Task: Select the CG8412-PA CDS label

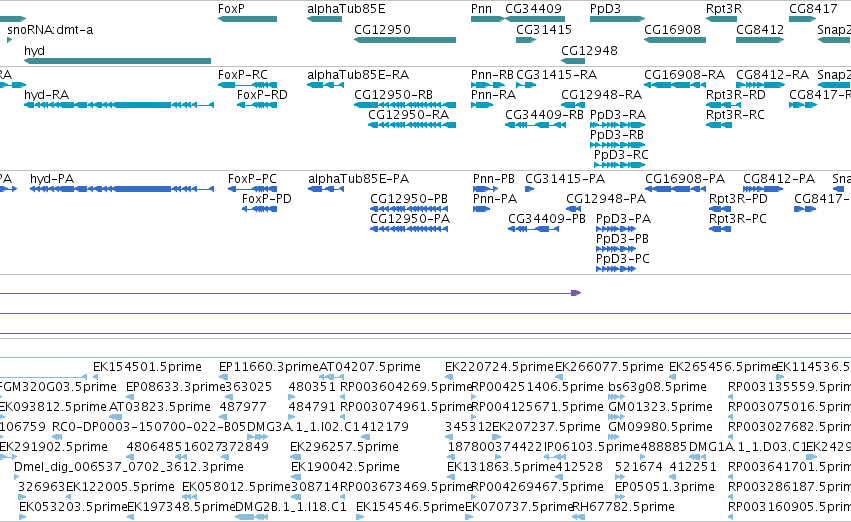Action: [x=779, y=179]
